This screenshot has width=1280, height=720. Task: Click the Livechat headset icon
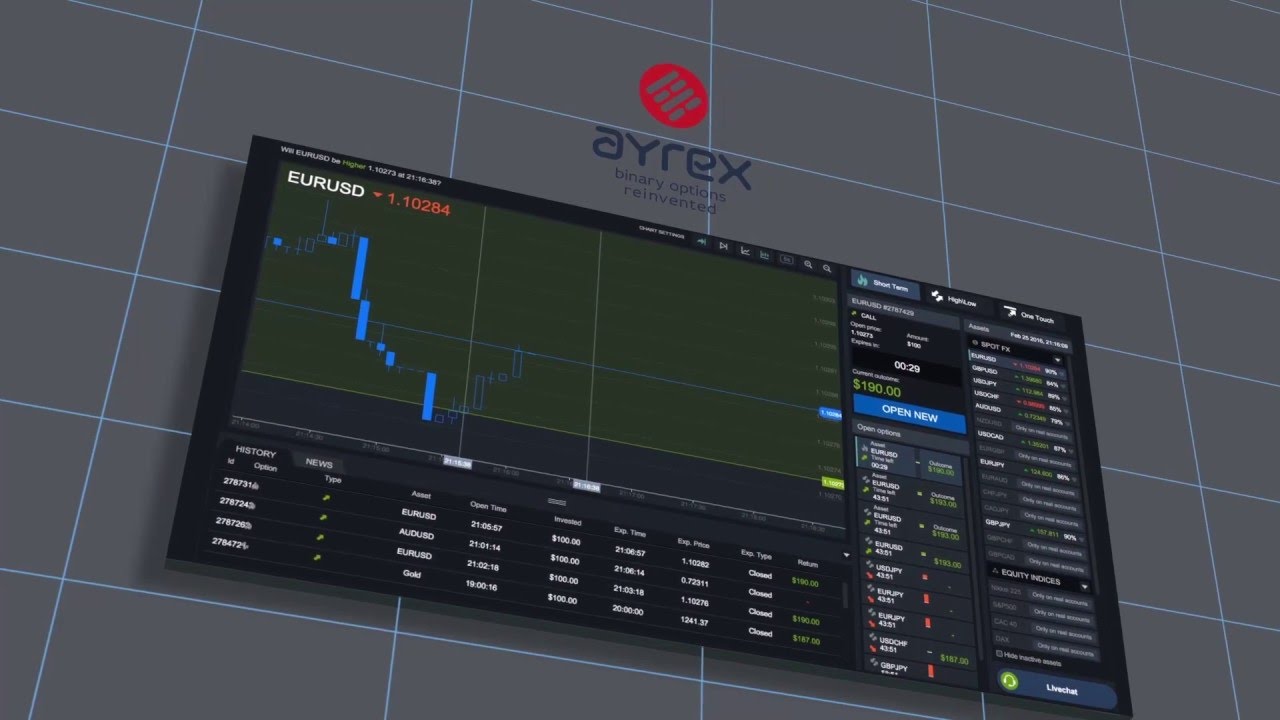point(1009,682)
